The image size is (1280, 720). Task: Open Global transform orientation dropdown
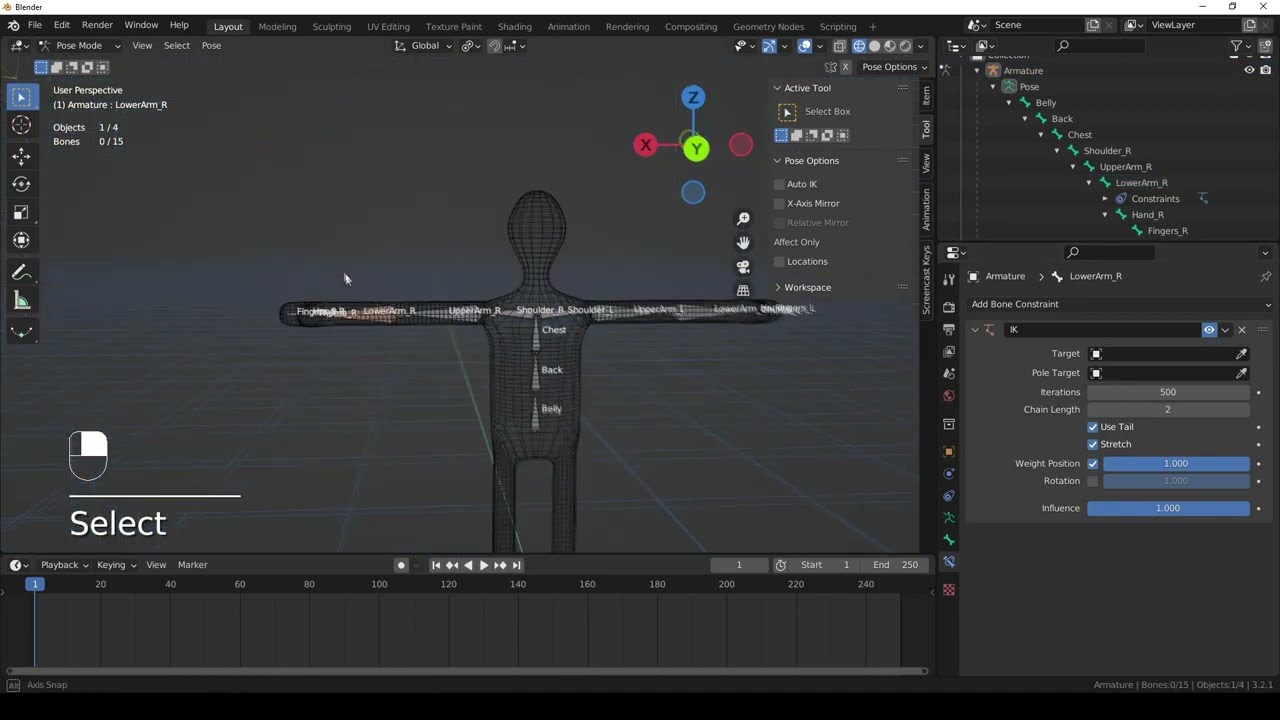[424, 46]
